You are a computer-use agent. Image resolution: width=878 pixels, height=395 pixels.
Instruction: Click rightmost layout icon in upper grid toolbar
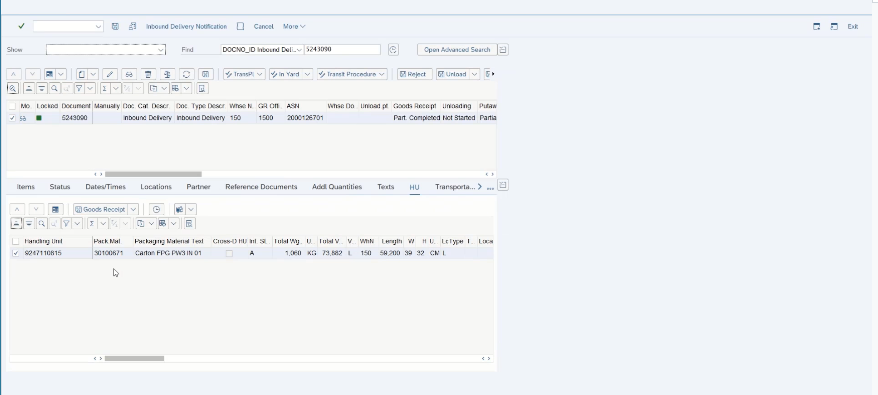tap(203, 88)
